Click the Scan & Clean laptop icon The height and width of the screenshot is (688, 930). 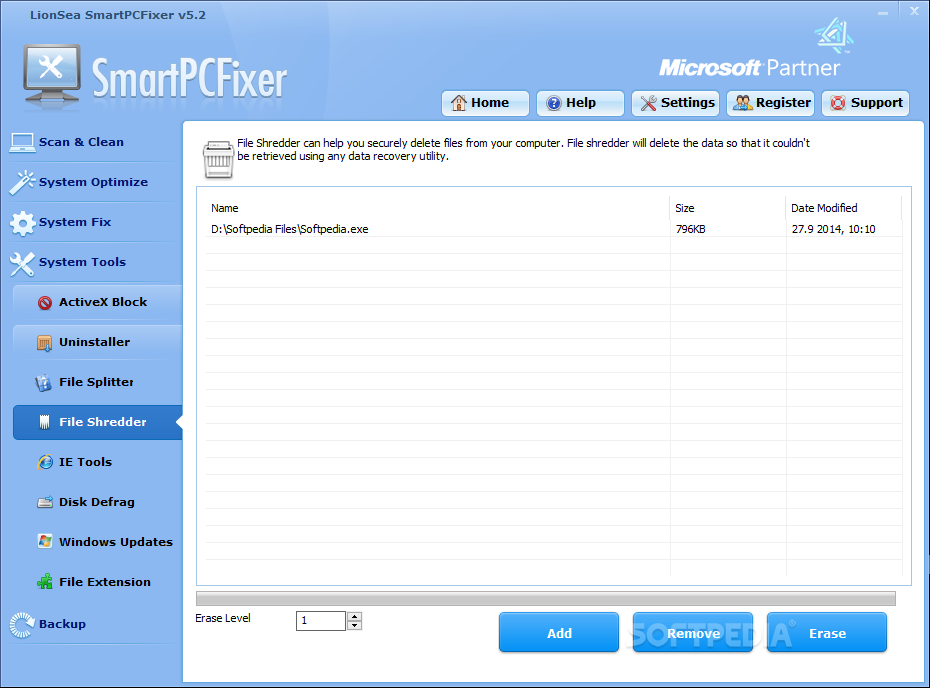click(x=23, y=142)
